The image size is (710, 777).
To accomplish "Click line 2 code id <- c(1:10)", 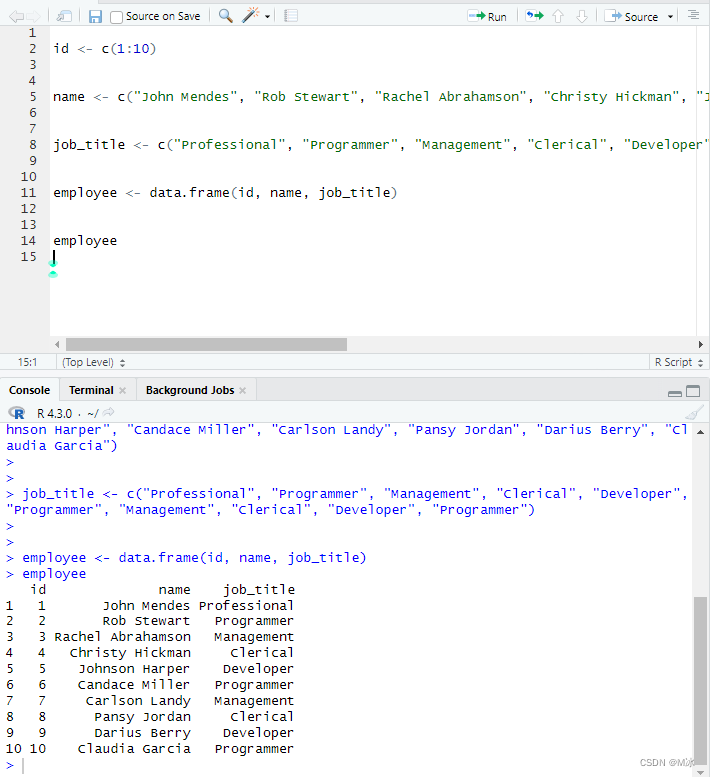I will [x=105, y=49].
